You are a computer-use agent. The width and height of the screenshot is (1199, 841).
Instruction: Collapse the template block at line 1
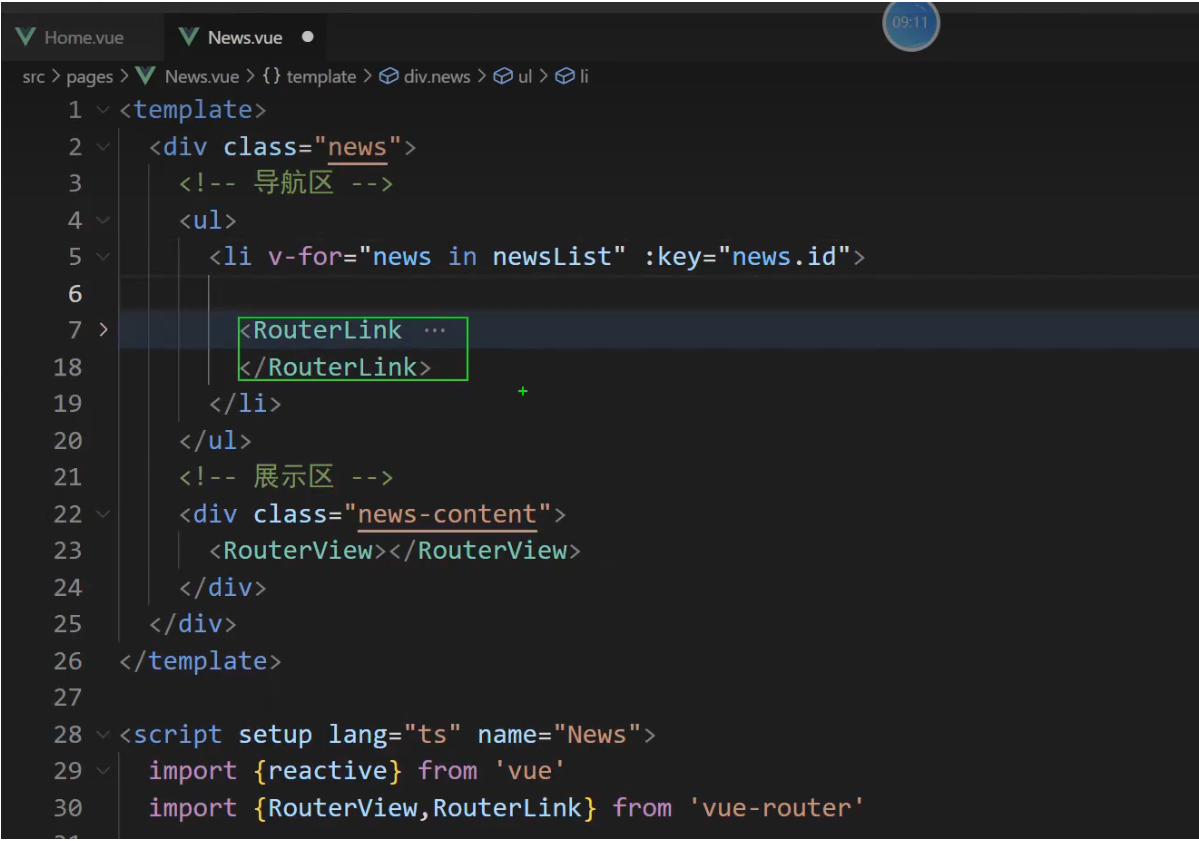[102, 110]
